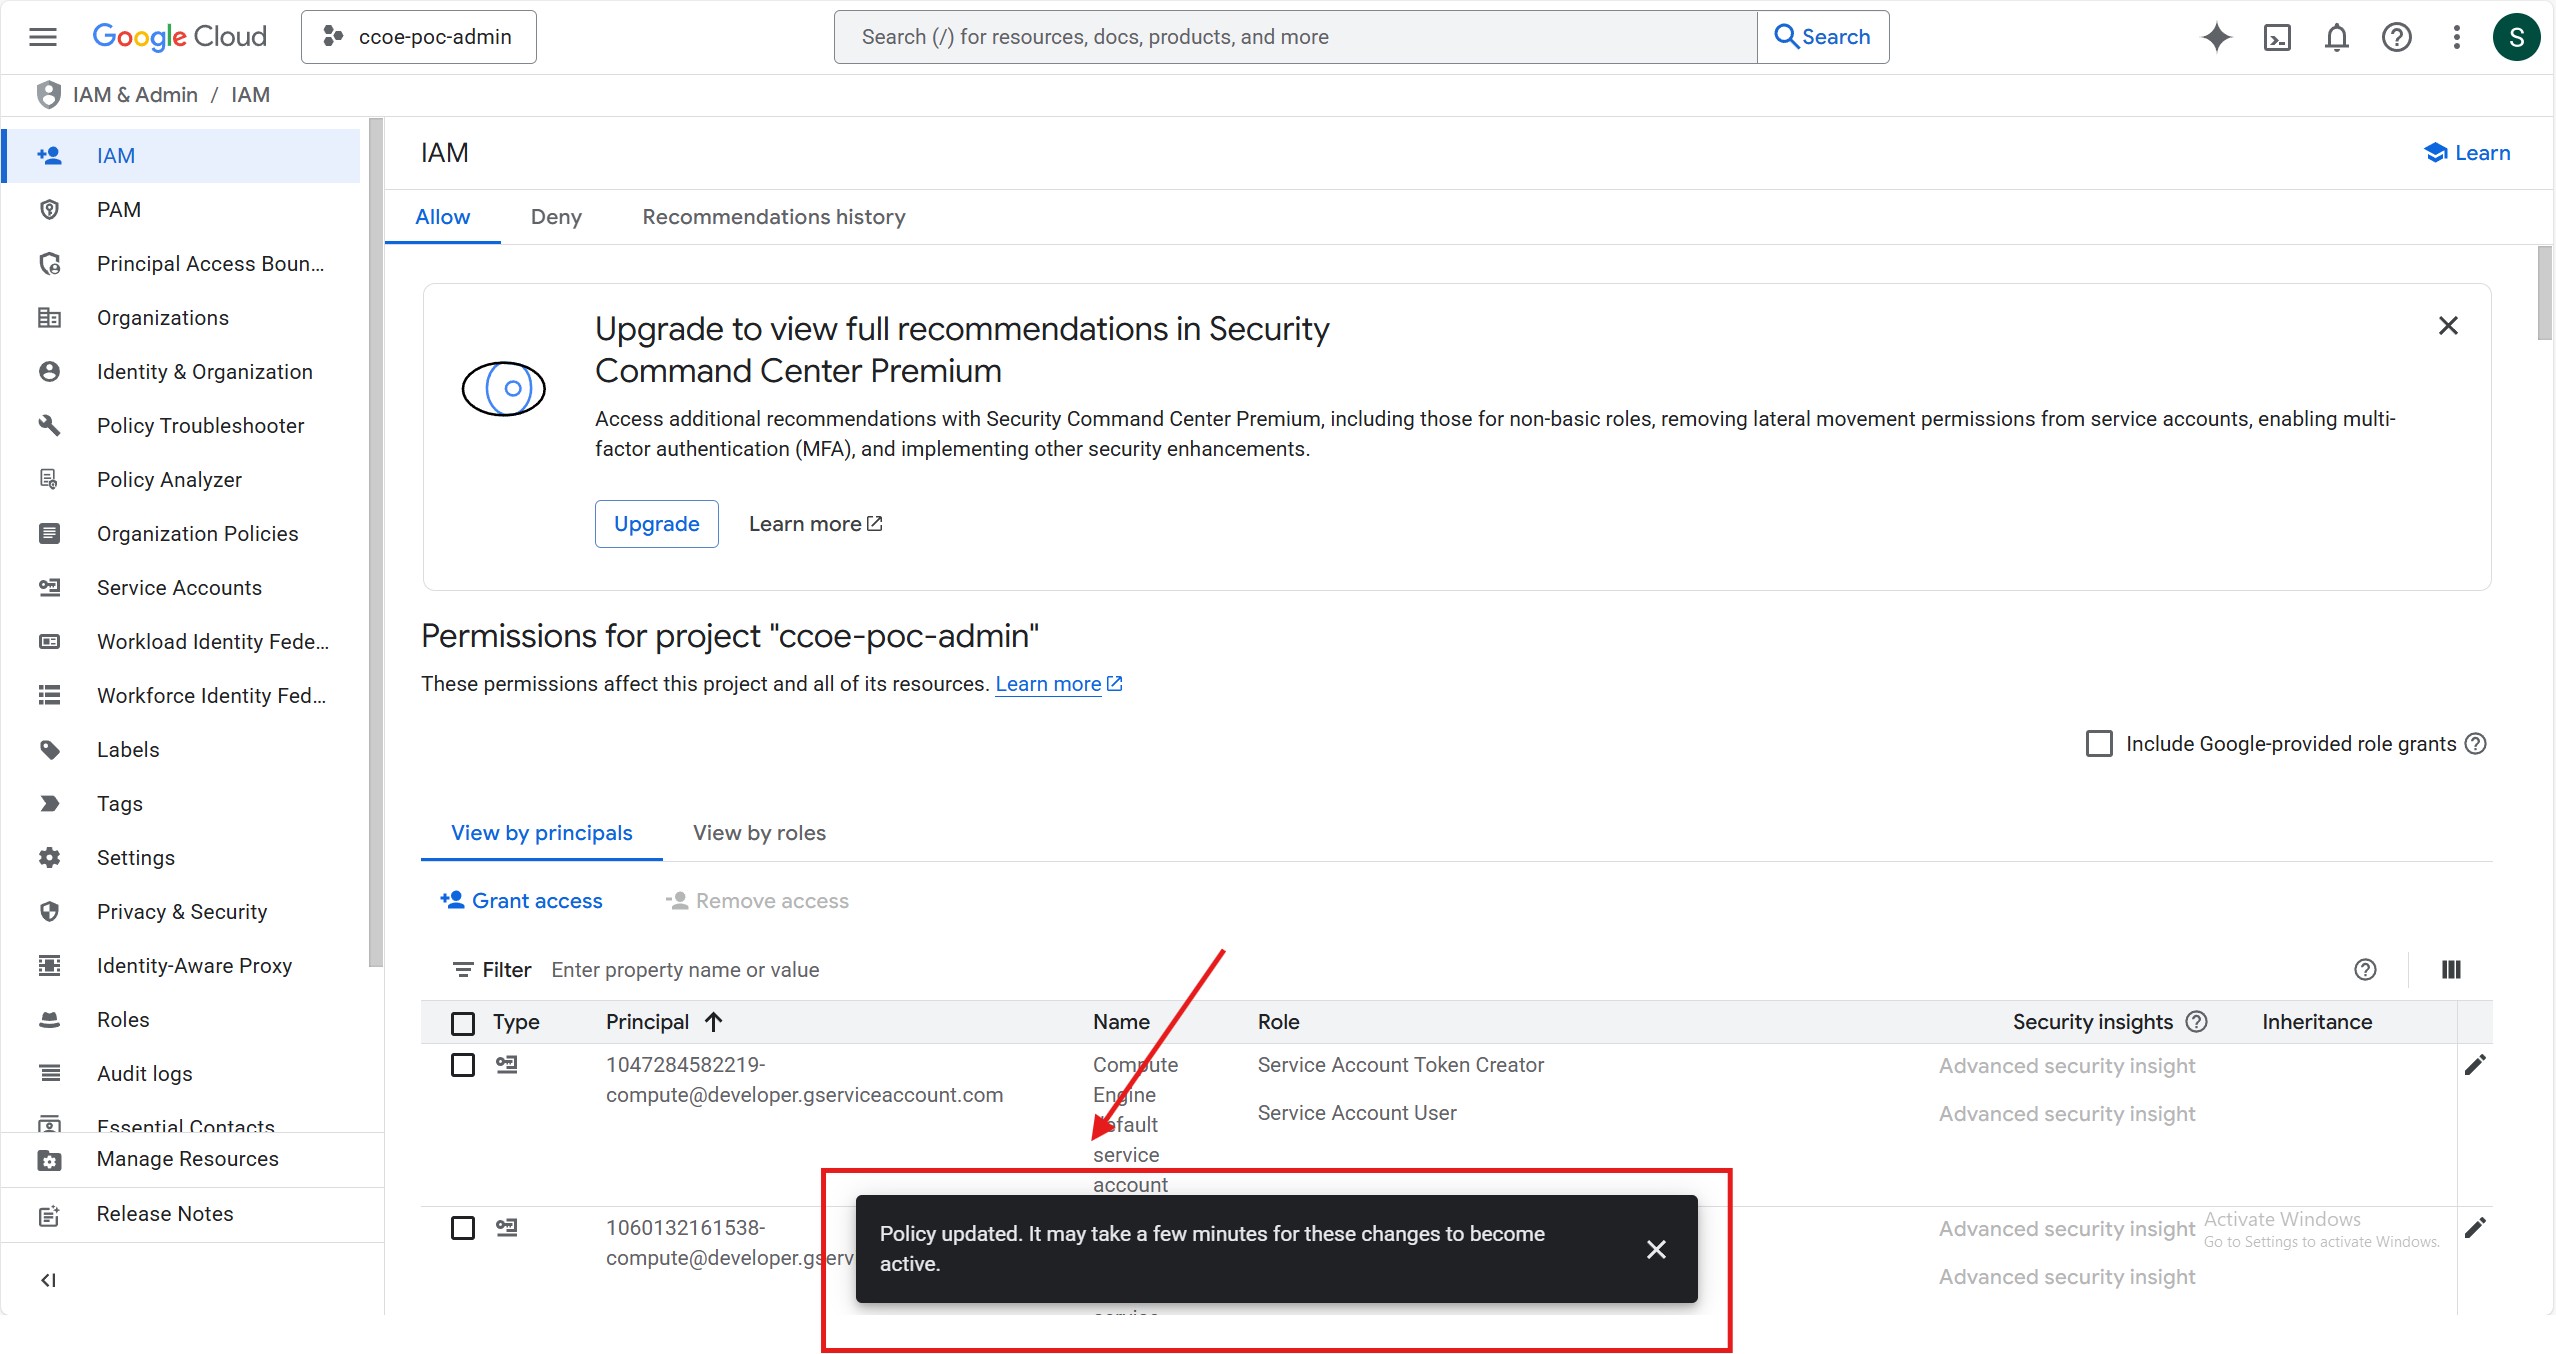This screenshot has width=2556, height=1354.
Task: Click the Upgrade button
Action: (656, 524)
